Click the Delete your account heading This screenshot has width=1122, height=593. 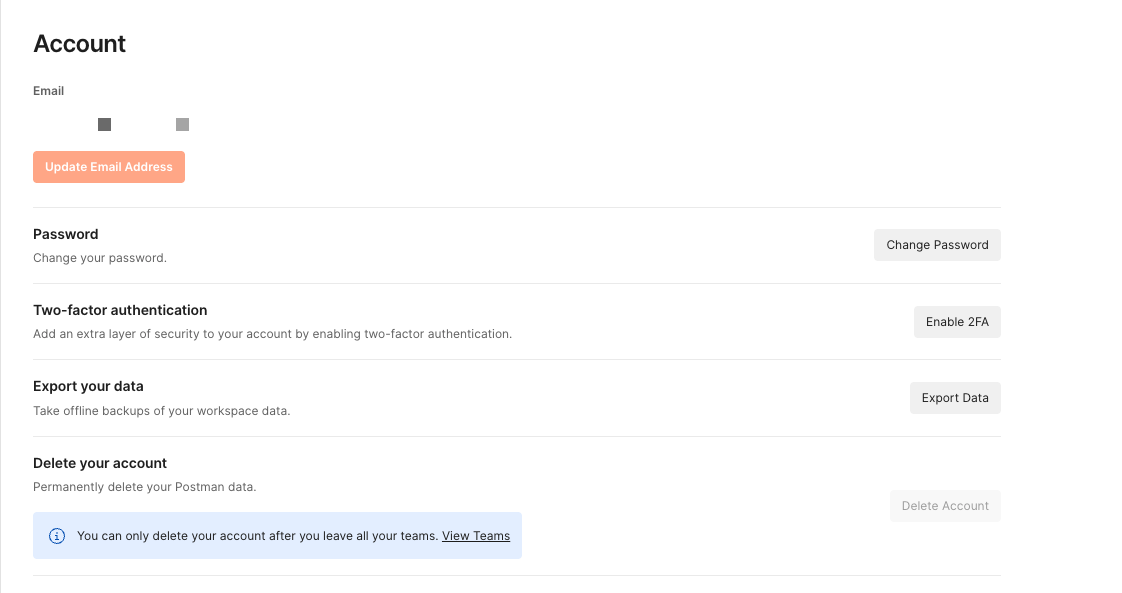pos(99,463)
